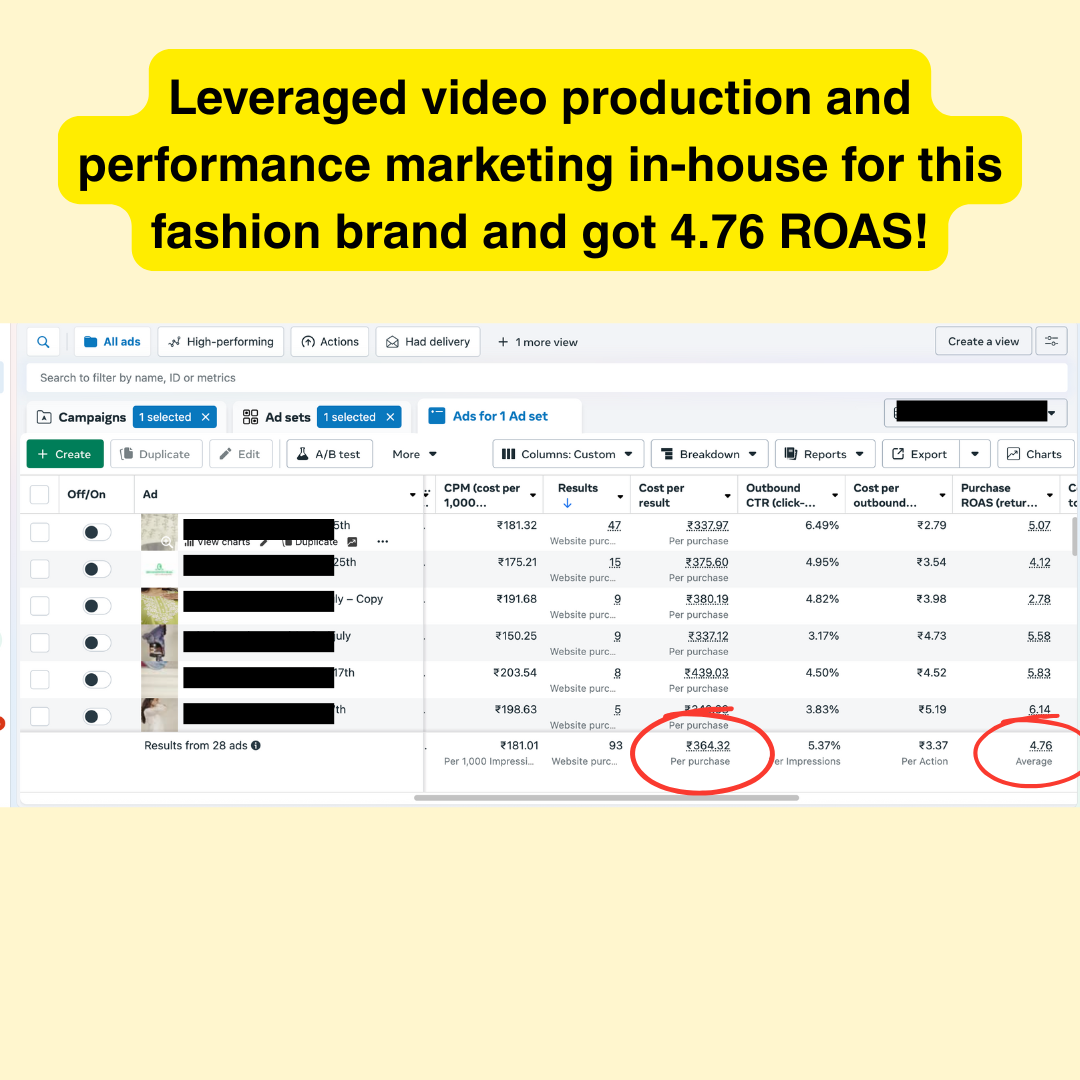Tick the checkbox for the ₹203.54 CPM row
This screenshot has width=1080, height=1080.
(x=39, y=680)
